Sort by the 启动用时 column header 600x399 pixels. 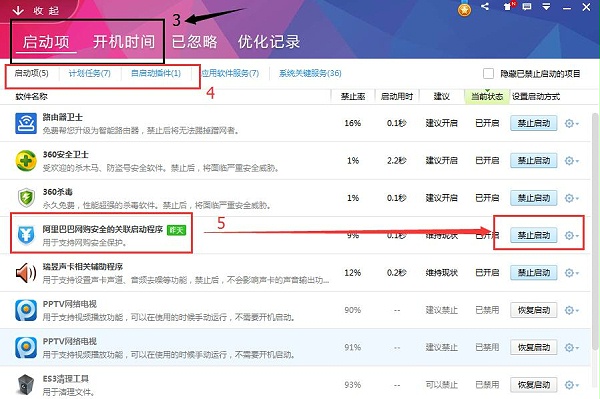[x=397, y=96]
